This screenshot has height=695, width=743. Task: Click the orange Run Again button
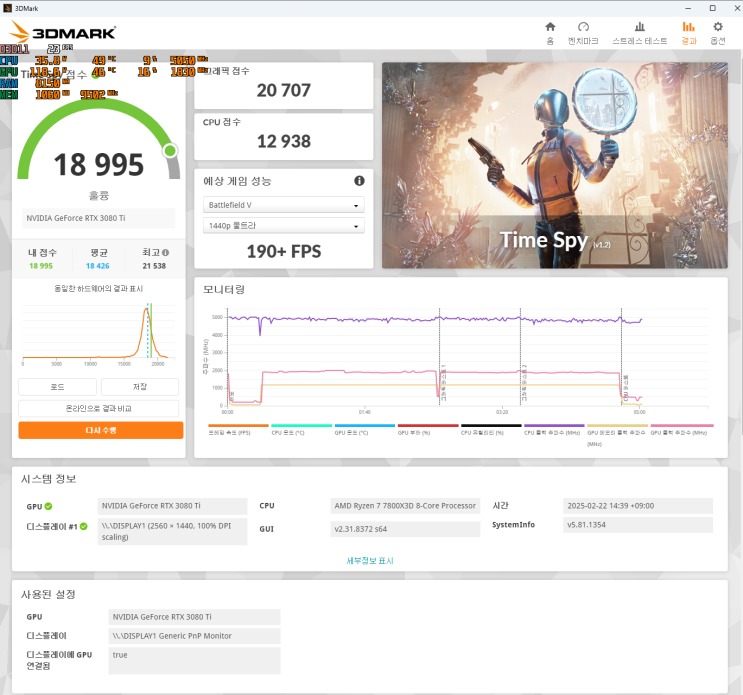tap(101, 430)
